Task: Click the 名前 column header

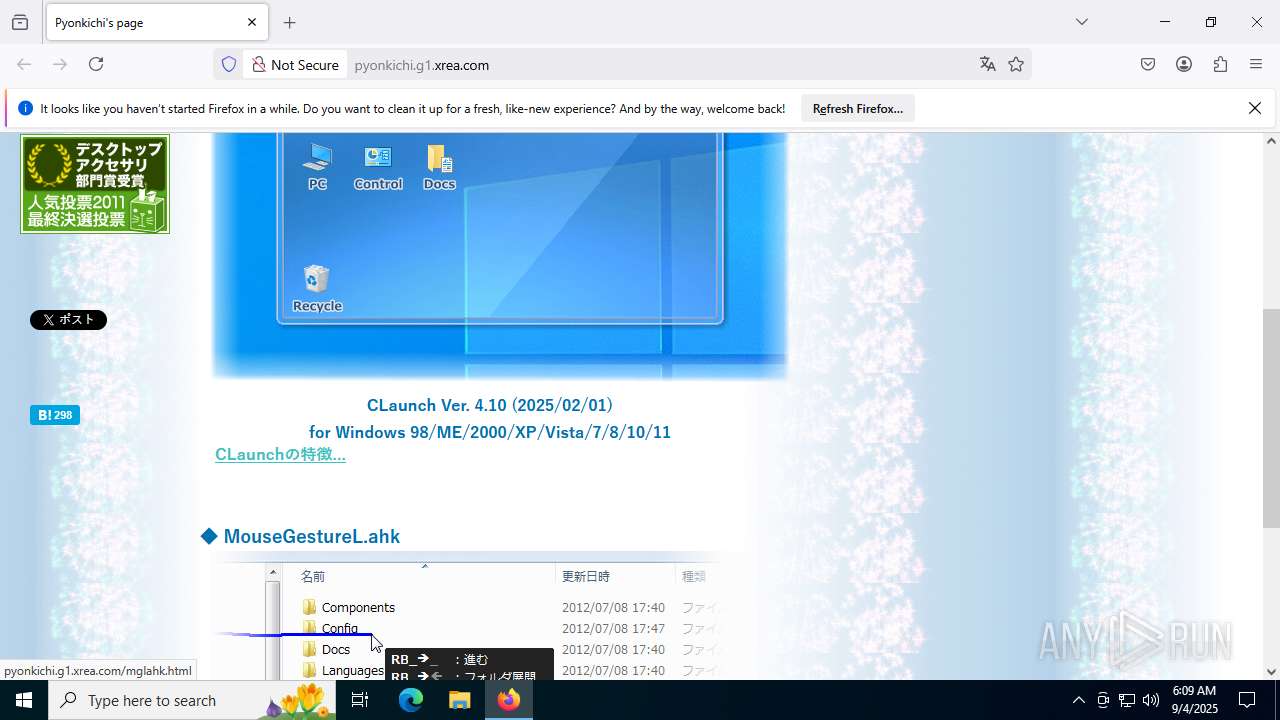Action: 313,576
